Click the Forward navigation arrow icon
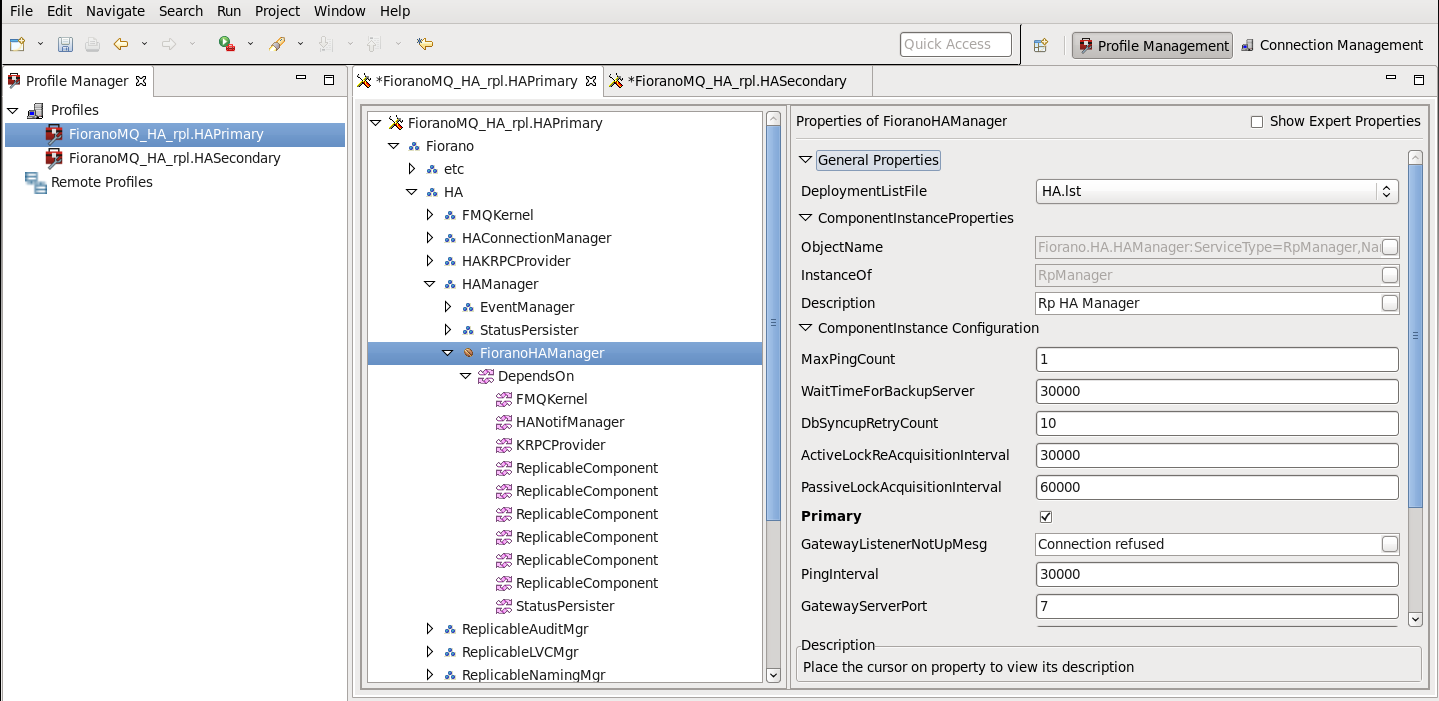Image resolution: width=1439 pixels, height=701 pixels. pos(169,44)
